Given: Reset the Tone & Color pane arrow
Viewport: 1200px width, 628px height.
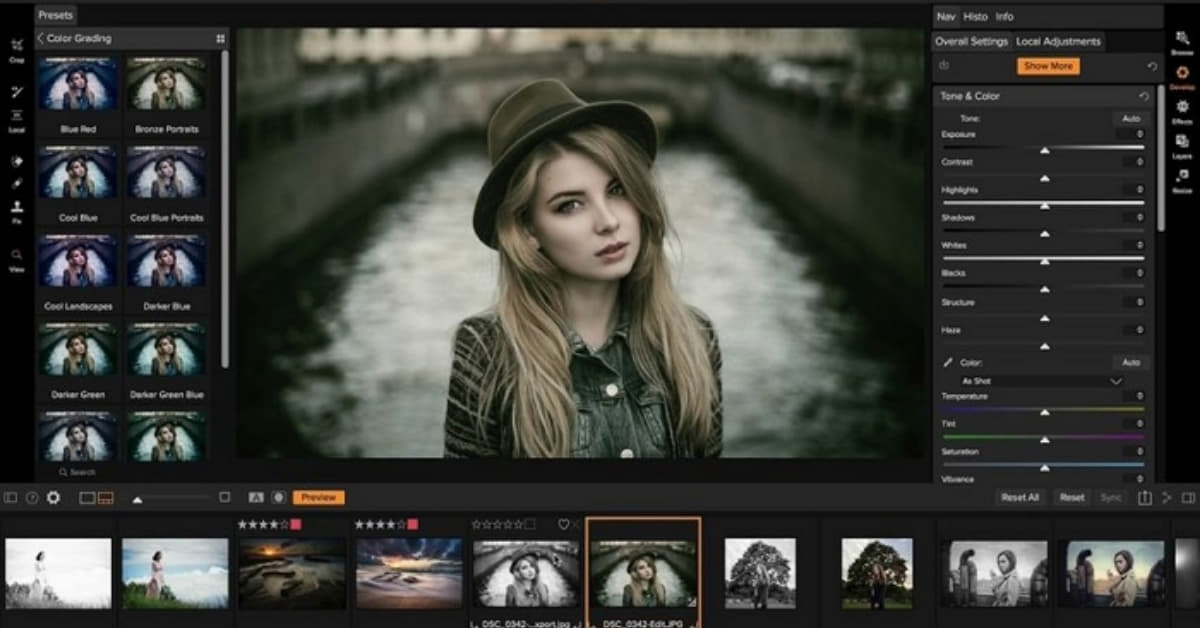Looking at the screenshot, I should click(1144, 96).
